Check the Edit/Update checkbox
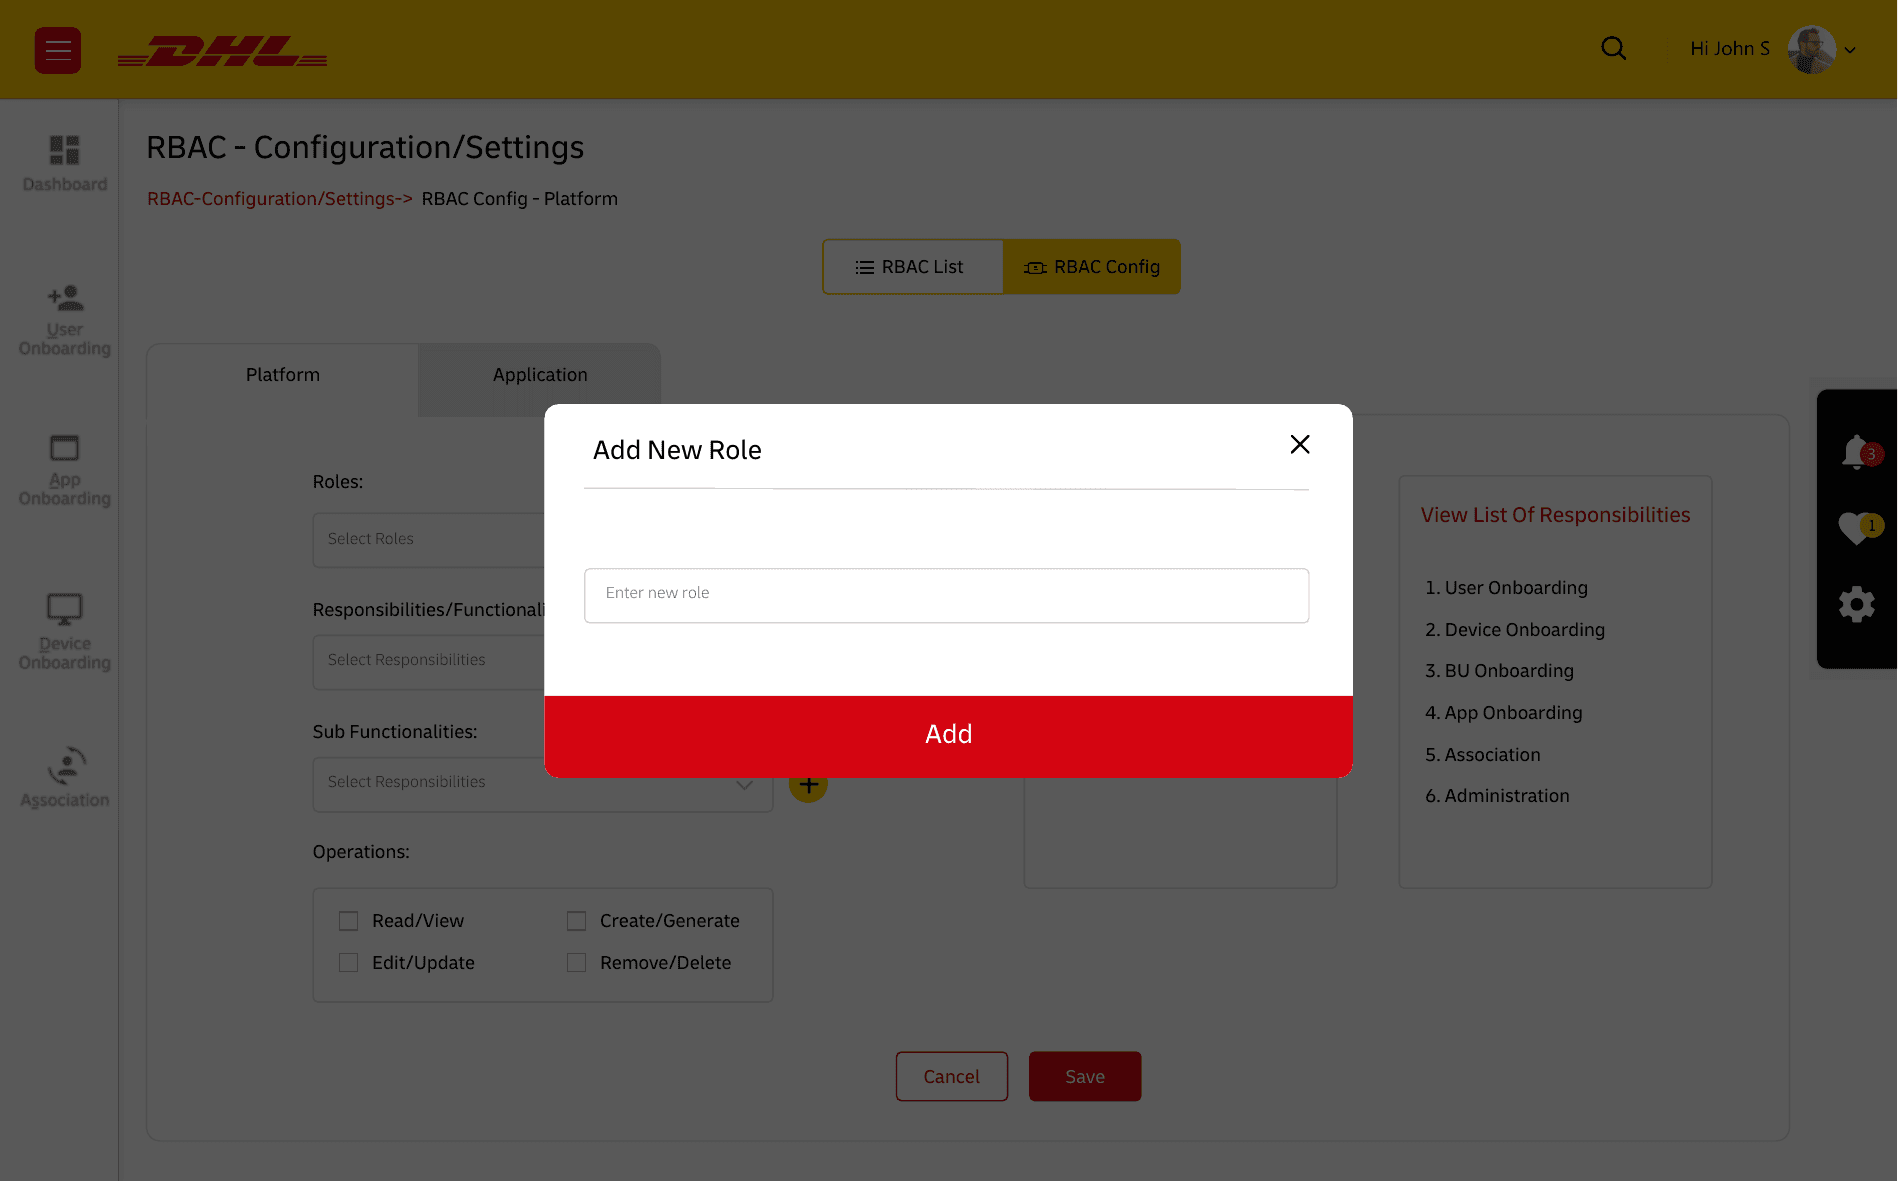 point(348,963)
